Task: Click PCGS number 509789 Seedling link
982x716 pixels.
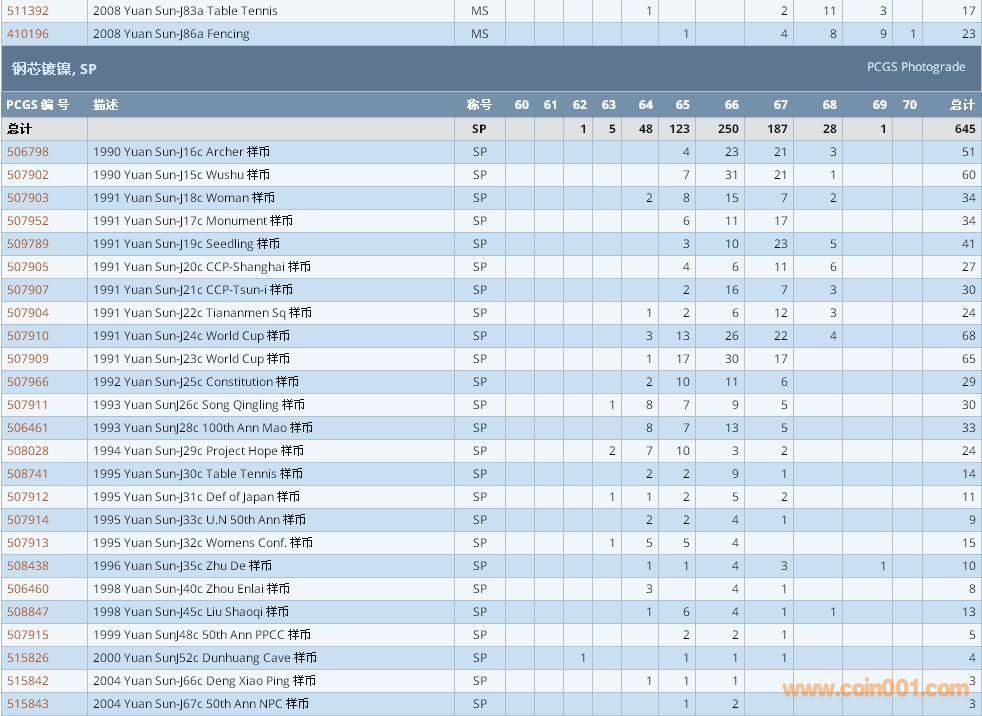Action: coord(27,244)
